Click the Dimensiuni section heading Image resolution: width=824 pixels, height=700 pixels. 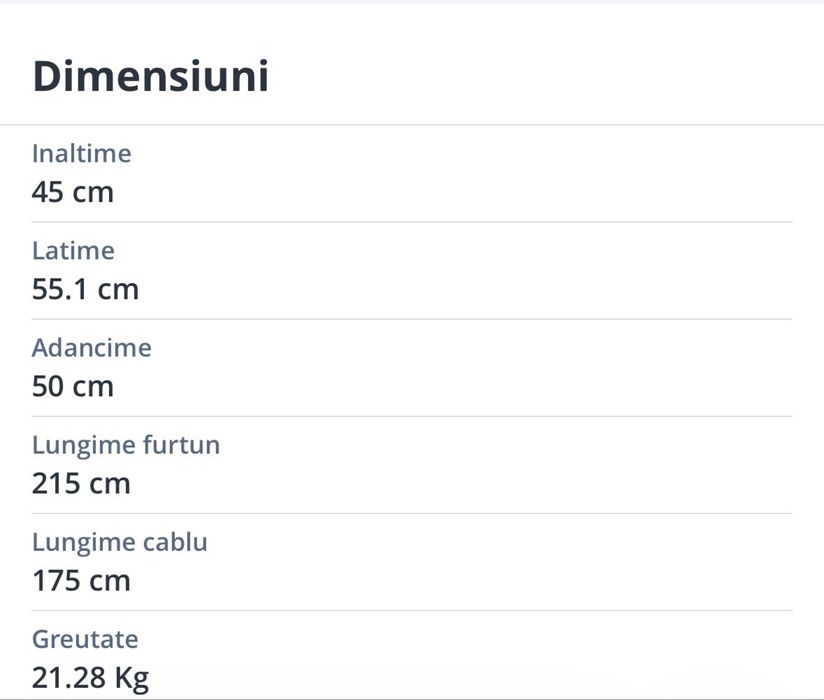click(150, 76)
